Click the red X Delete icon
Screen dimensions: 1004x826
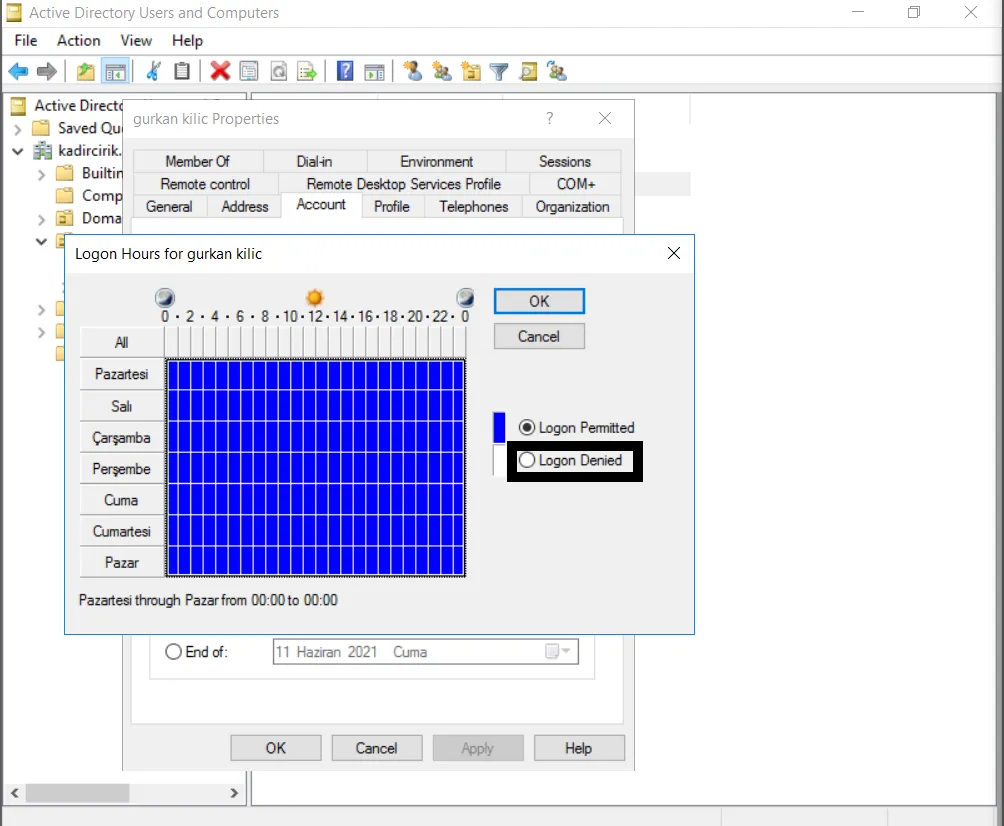click(220, 71)
